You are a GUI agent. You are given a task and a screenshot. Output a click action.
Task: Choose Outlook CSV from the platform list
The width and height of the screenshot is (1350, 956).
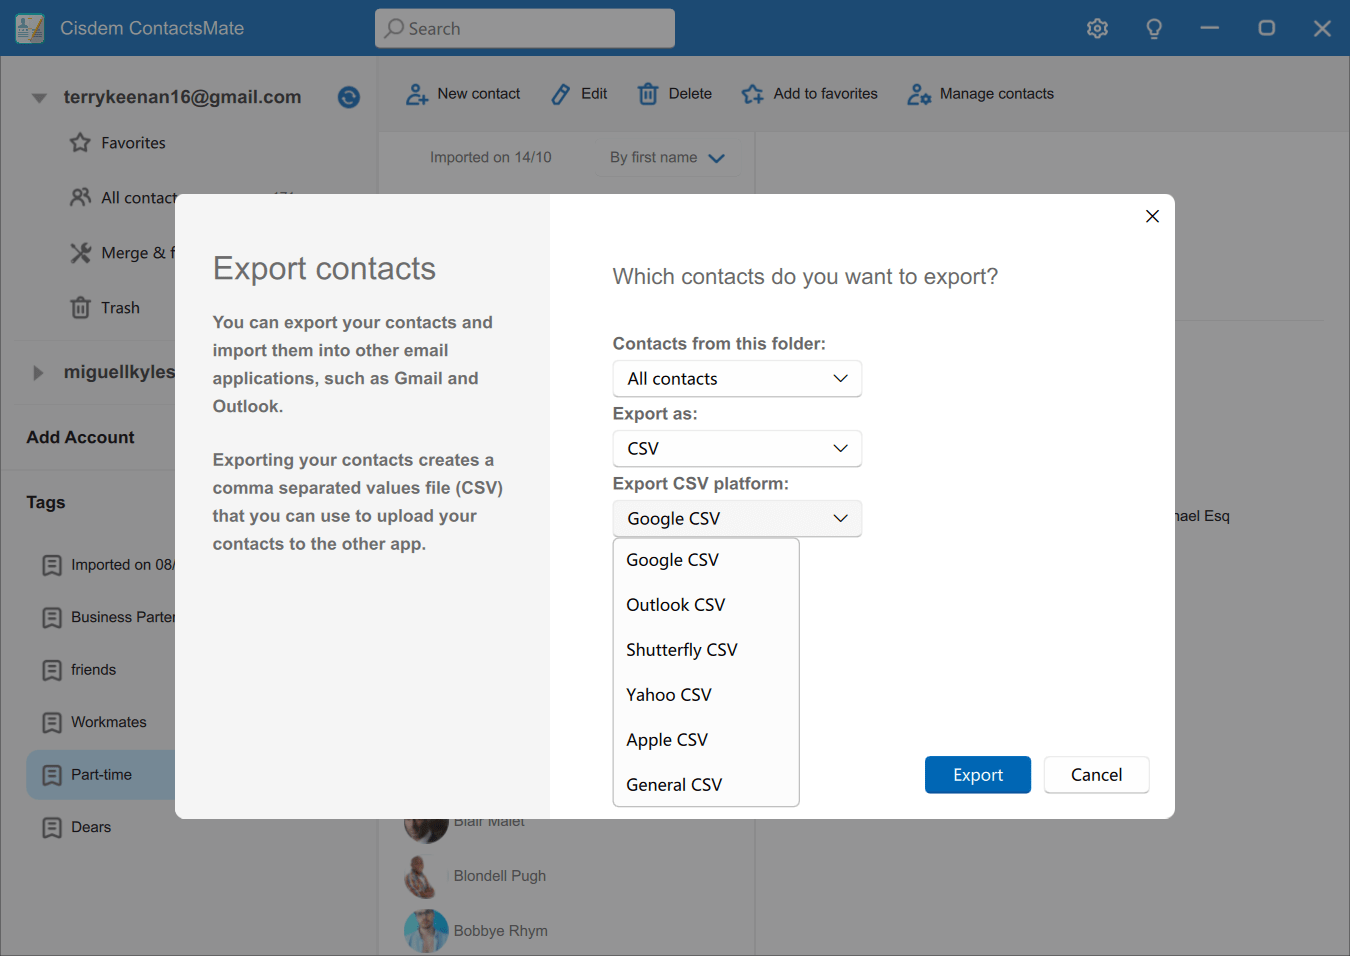(676, 605)
